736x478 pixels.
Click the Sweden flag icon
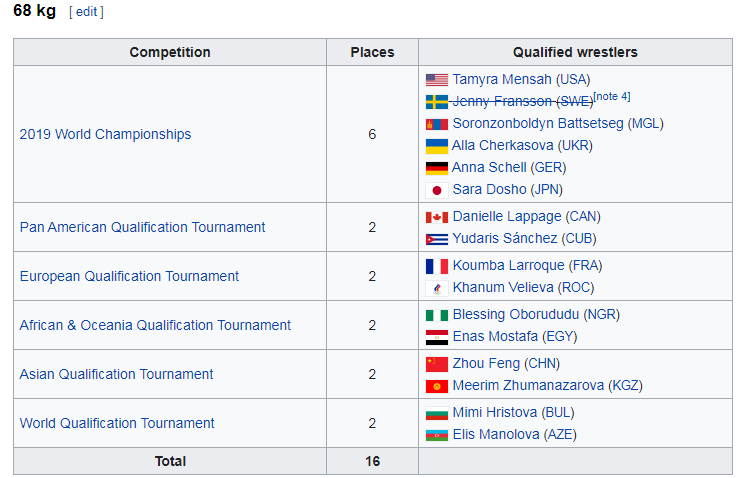pos(437,102)
